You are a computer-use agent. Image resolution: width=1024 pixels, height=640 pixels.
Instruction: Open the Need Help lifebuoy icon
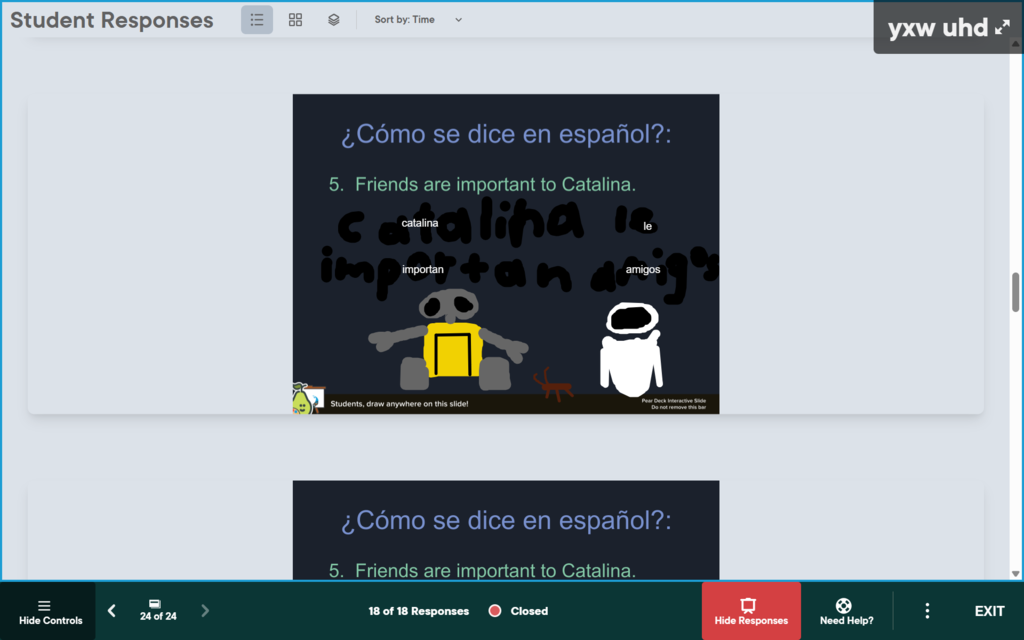[844, 605]
